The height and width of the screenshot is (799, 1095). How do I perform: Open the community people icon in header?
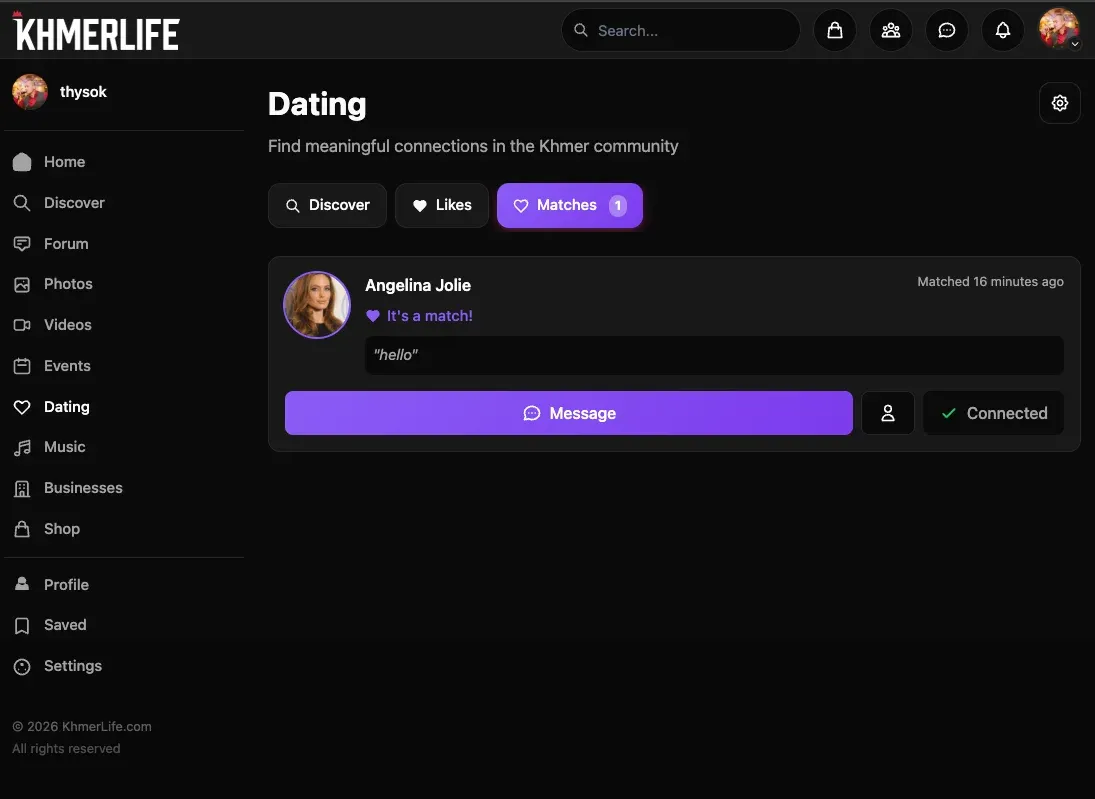click(890, 30)
